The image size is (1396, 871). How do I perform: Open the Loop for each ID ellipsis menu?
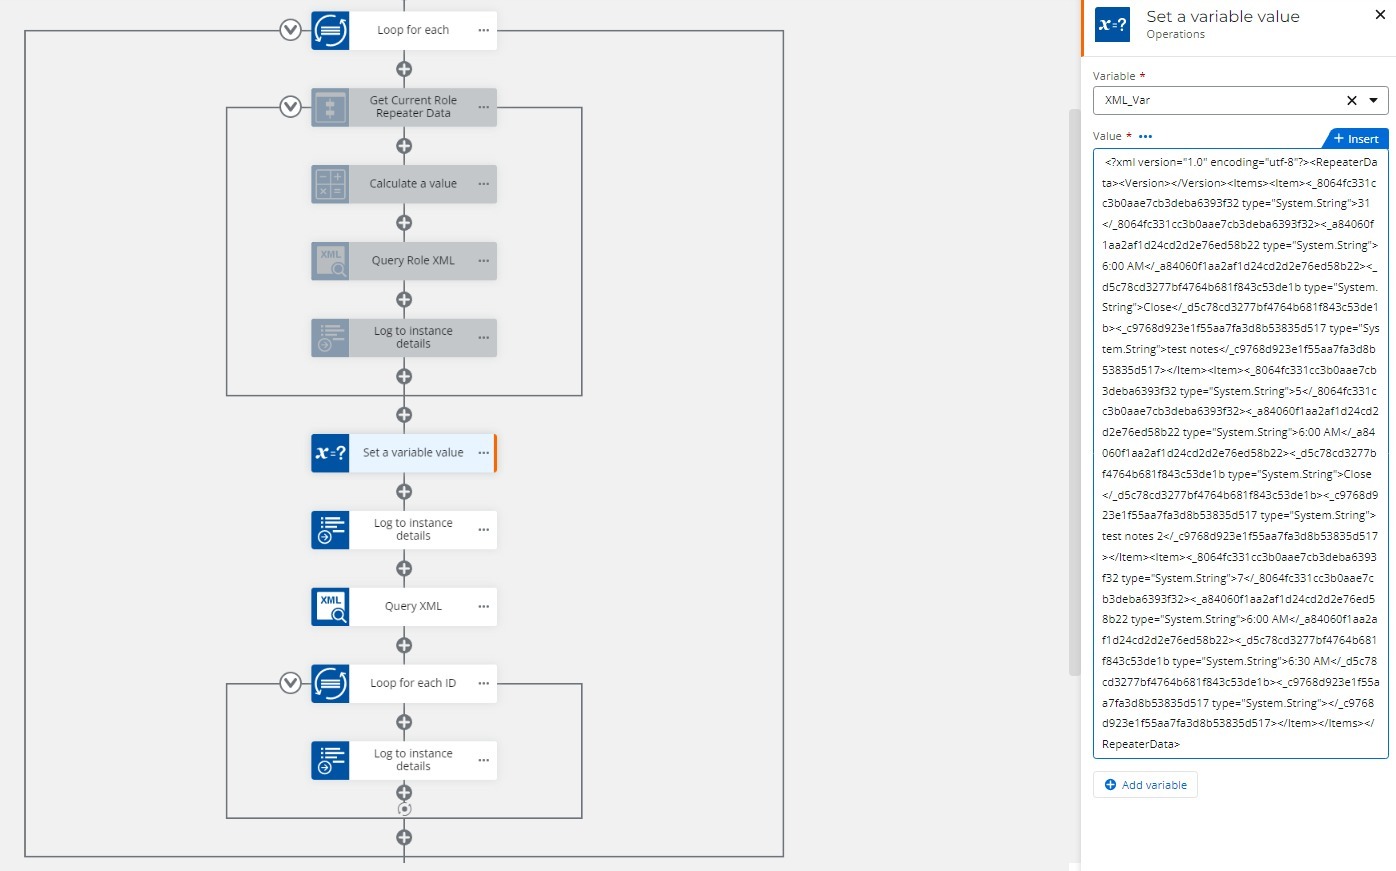[484, 684]
